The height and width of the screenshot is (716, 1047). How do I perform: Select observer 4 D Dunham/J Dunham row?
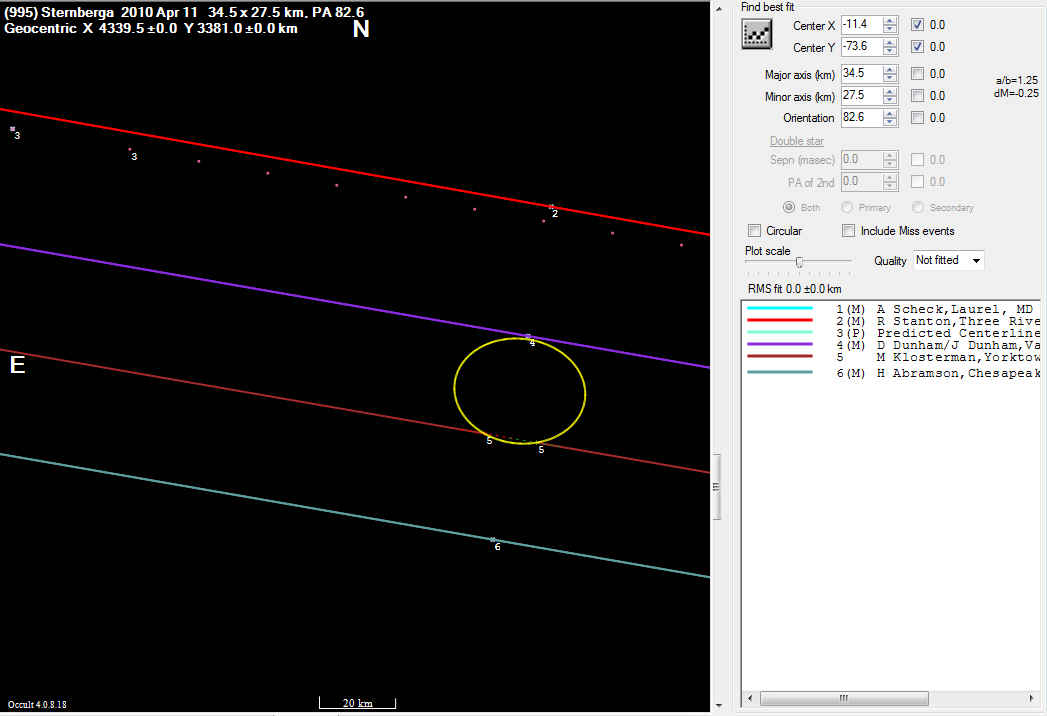pyautogui.click(x=891, y=345)
